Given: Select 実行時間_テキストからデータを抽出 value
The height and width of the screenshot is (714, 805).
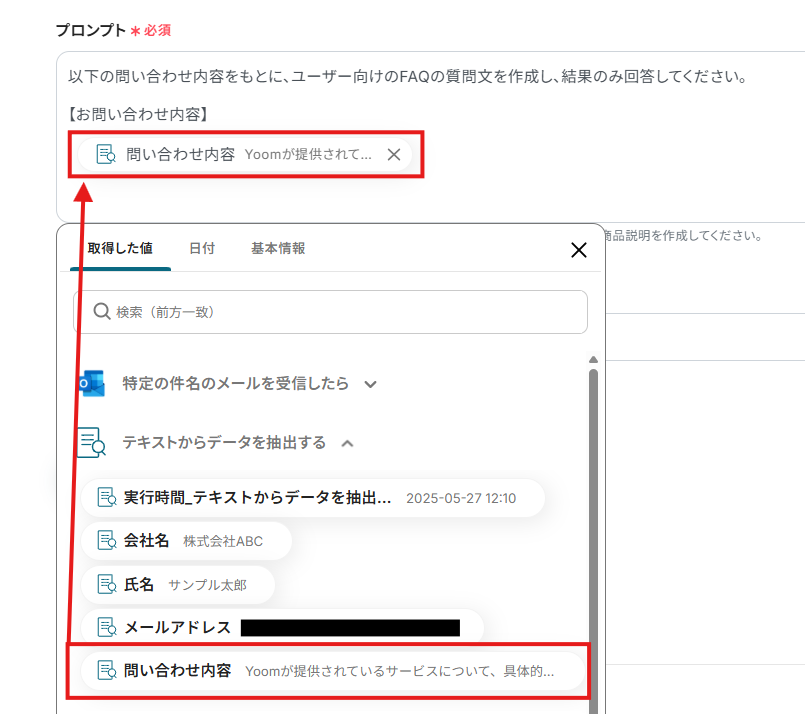Looking at the screenshot, I should [x=313, y=498].
